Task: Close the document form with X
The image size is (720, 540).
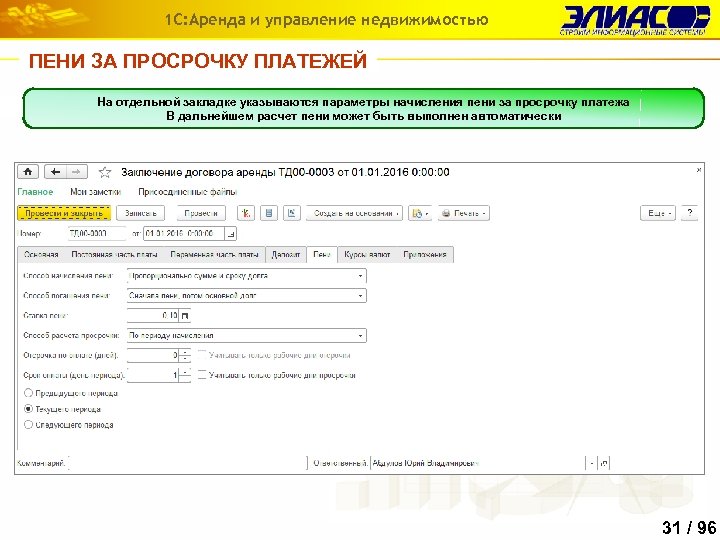Action: pyautogui.click(x=698, y=170)
